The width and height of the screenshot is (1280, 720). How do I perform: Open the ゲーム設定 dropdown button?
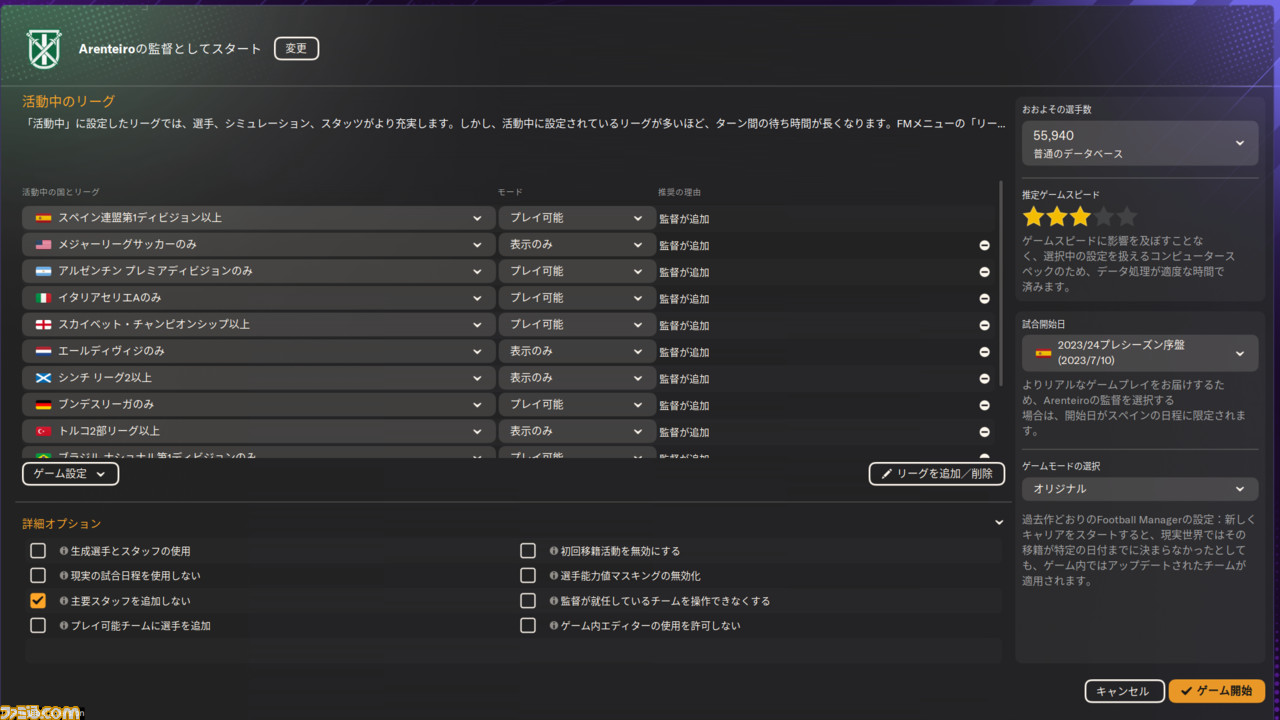70,474
